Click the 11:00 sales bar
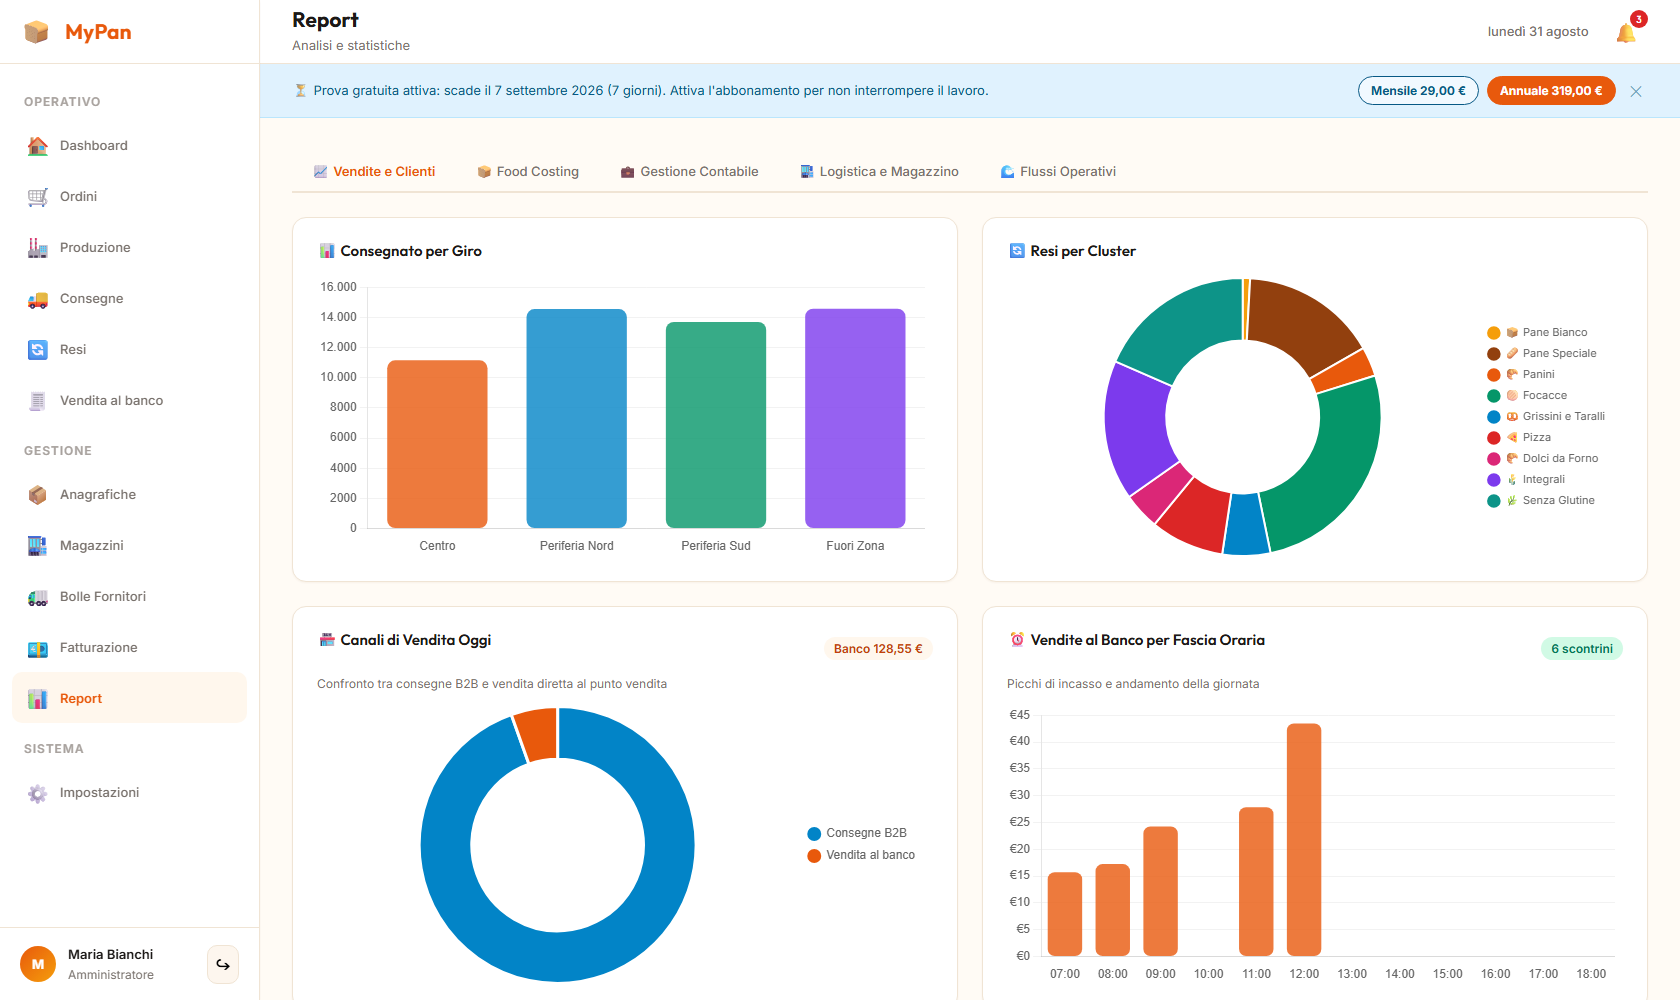1680x1000 pixels. click(x=1256, y=882)
